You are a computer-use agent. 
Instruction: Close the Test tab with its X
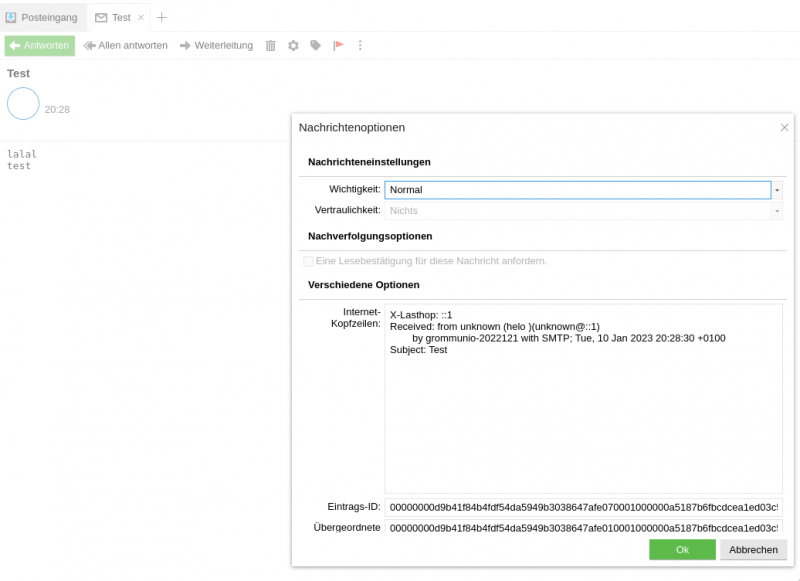140,18
